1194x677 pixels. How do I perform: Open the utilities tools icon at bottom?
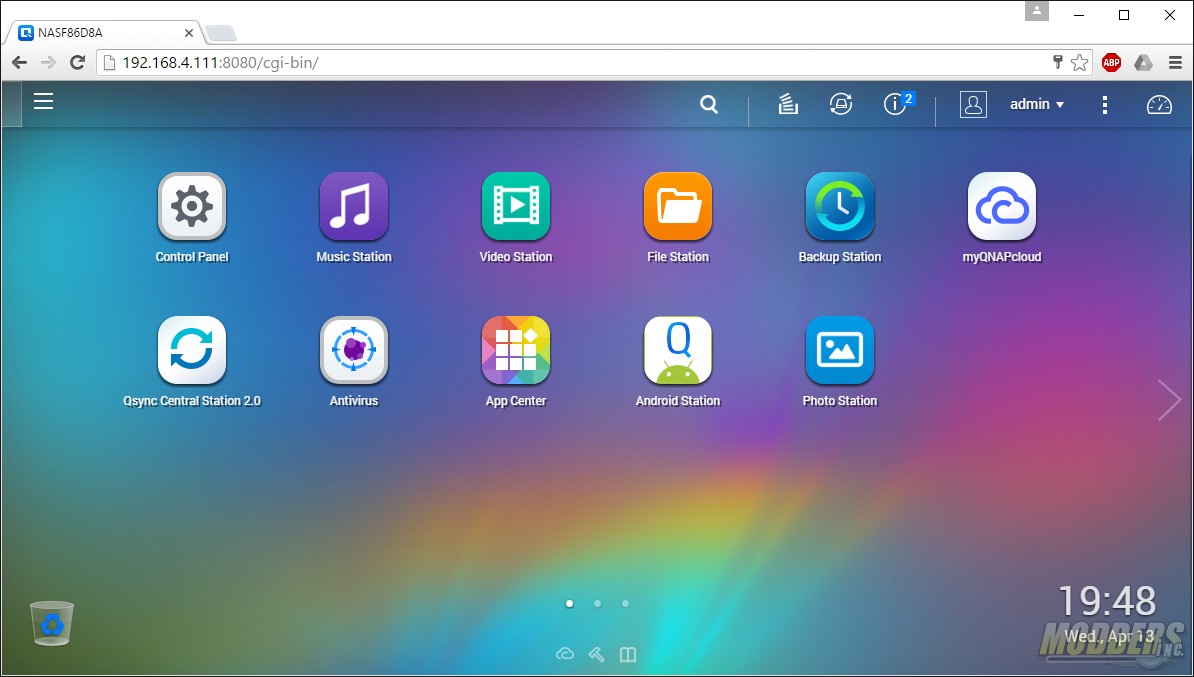596,654
